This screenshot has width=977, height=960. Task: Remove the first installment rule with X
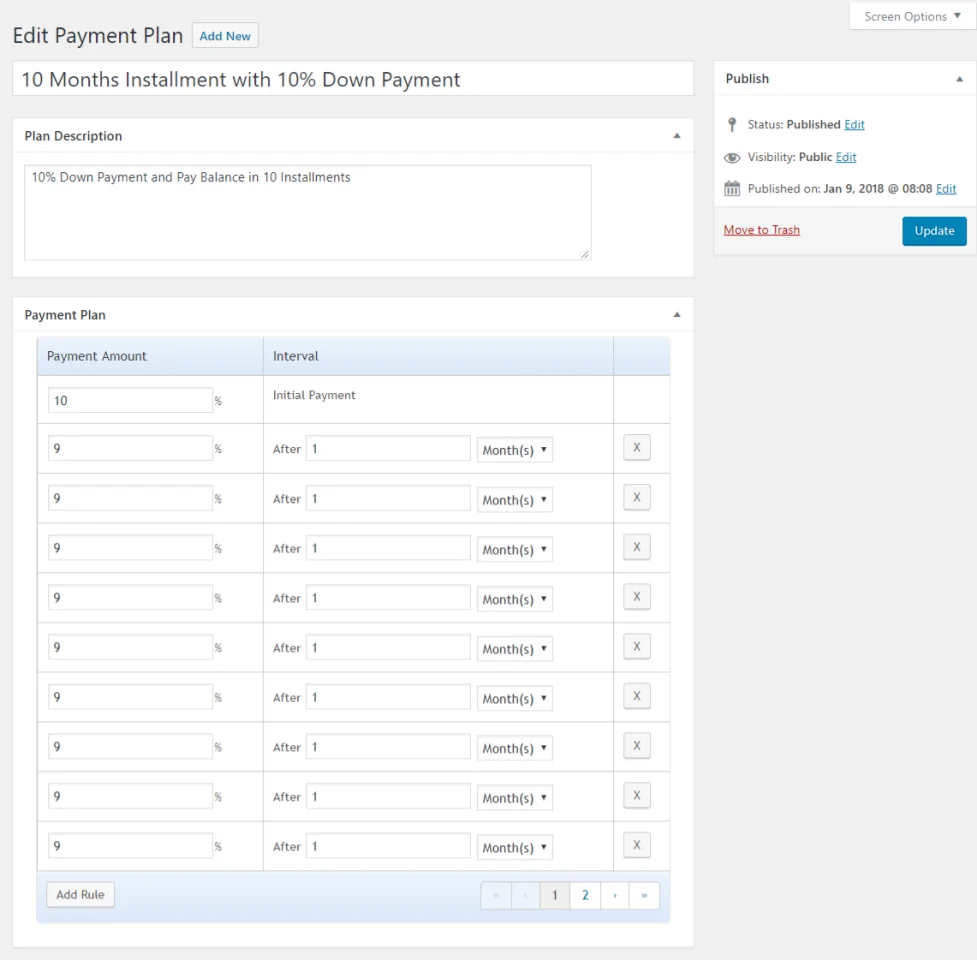(637, 447)
